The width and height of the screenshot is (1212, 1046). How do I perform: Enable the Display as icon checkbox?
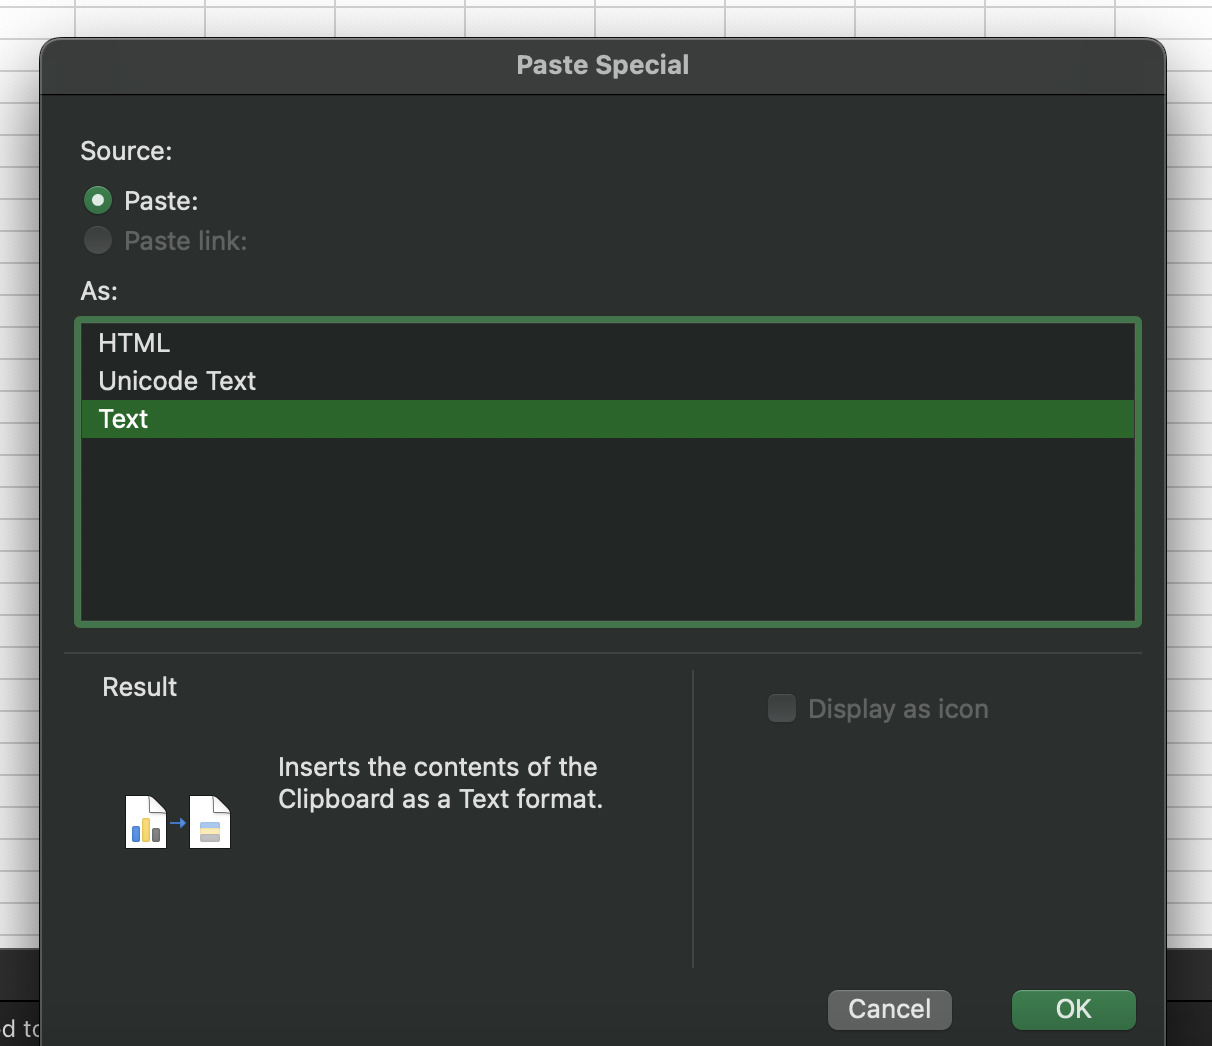(782, 709)
